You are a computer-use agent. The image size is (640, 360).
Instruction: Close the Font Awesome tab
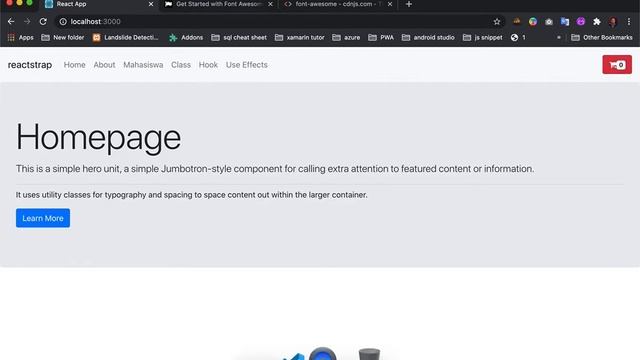click(270, 4)
